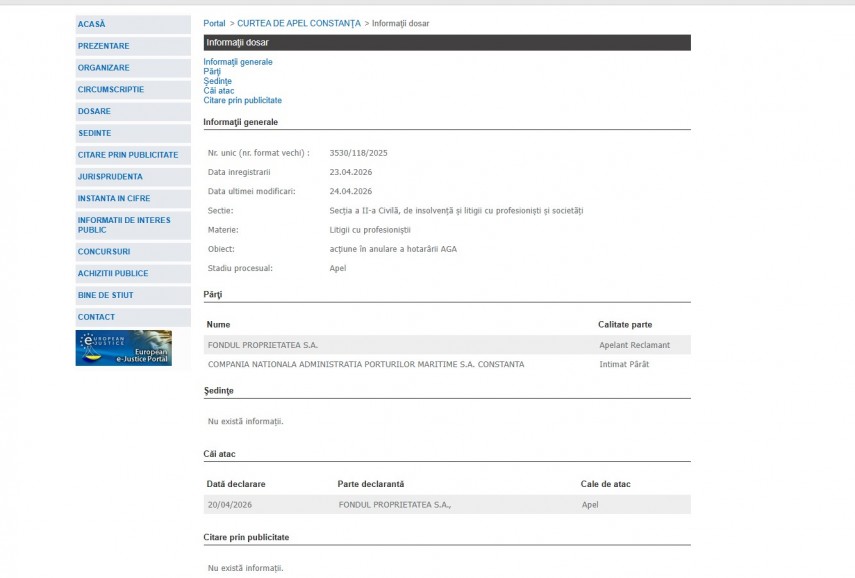The height and width of the screenshot is (578, 855).
Task: Click the Portal breadcrumb link
Action: click(214, 23)
